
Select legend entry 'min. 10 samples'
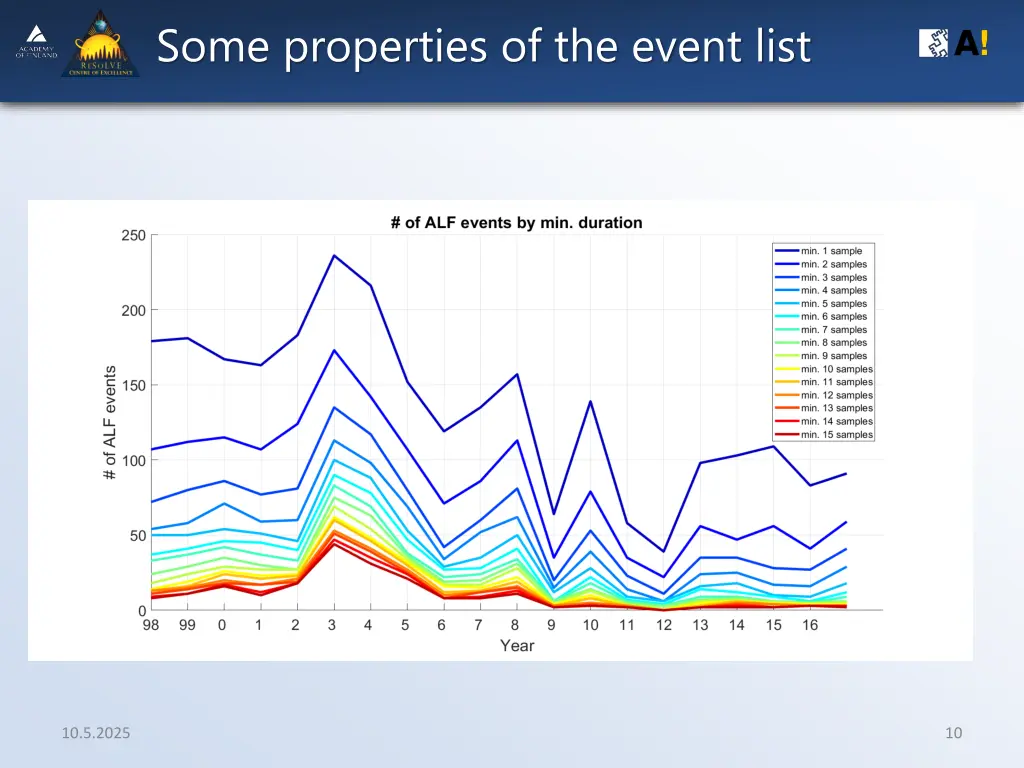coord(824,368)
